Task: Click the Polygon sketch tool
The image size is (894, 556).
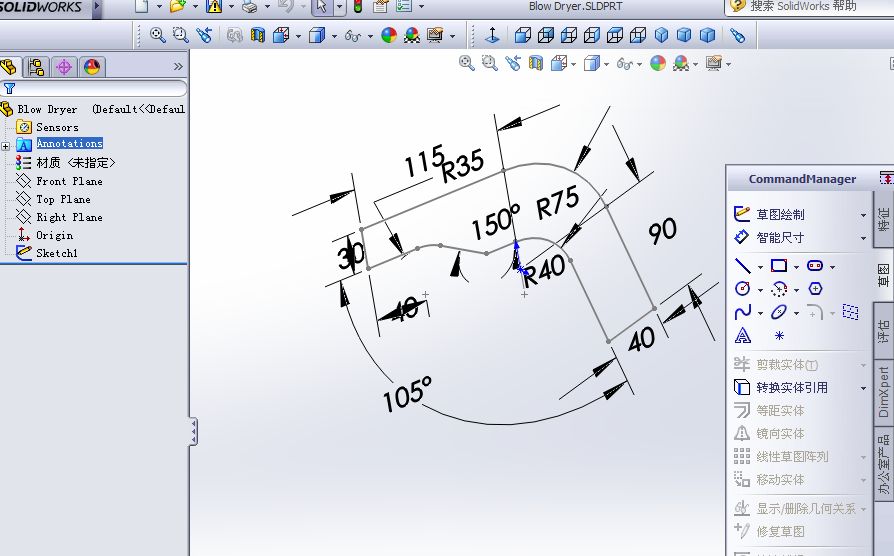Action: pyautogui.click(x=815, y=289)
